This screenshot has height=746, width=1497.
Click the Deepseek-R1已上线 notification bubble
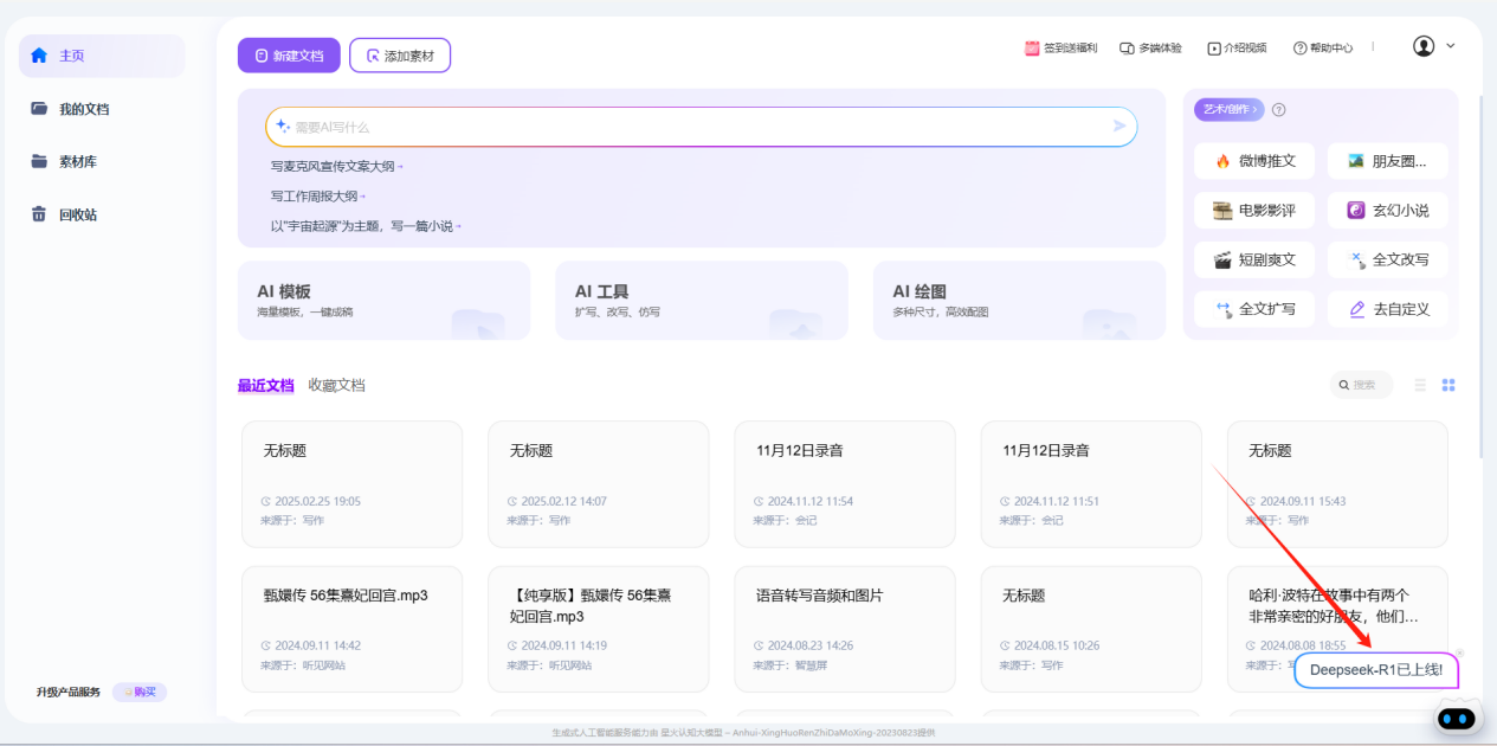pos(1376,670)
